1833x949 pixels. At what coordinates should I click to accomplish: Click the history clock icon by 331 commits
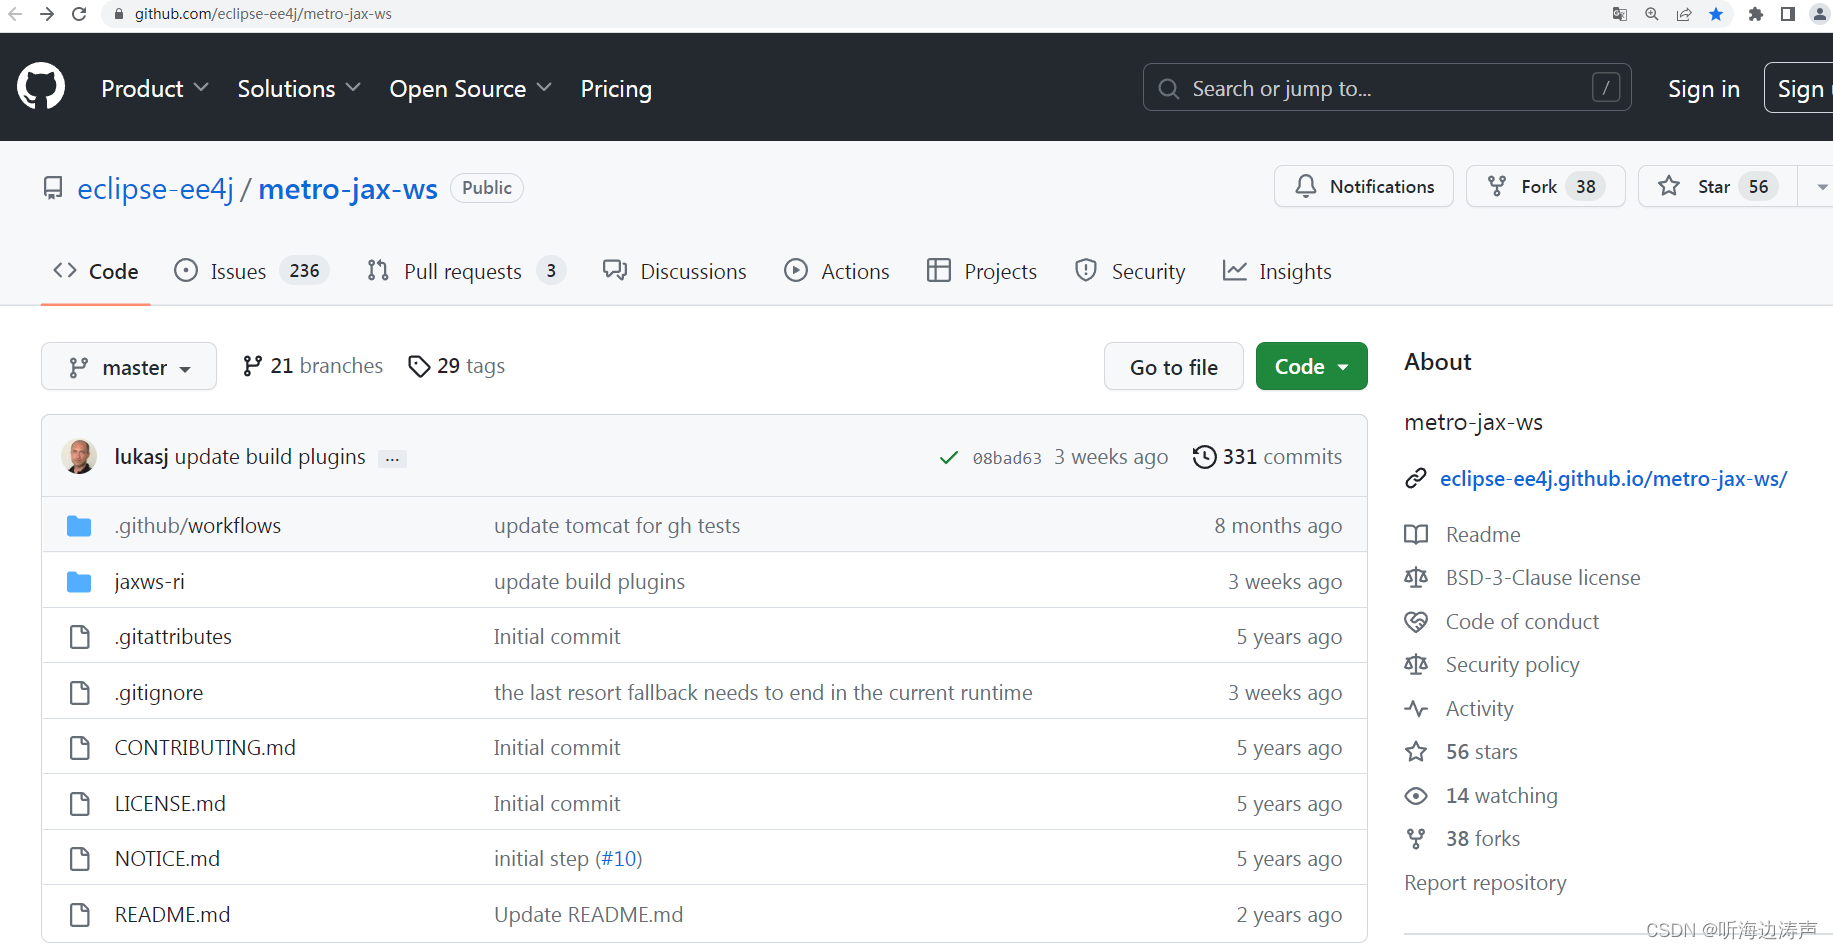(x=1205, y=457)
